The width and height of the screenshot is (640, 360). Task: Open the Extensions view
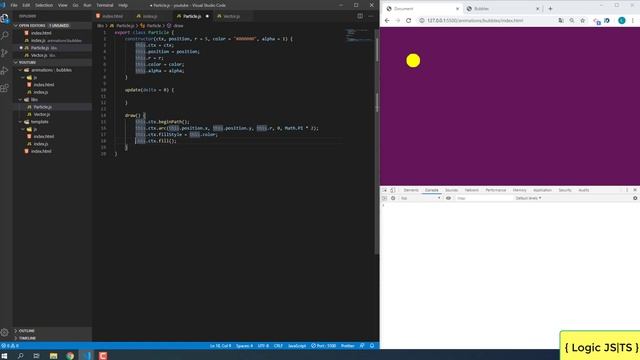5,88
